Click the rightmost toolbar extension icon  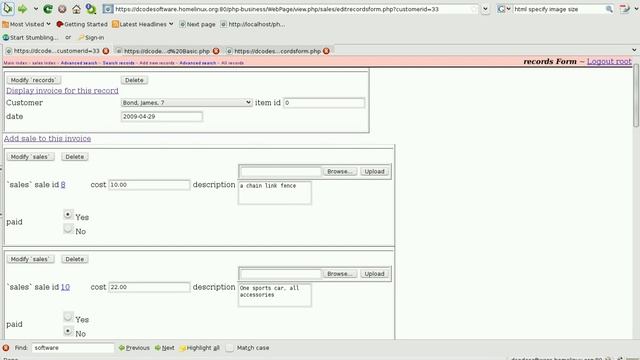coord(624,9)
